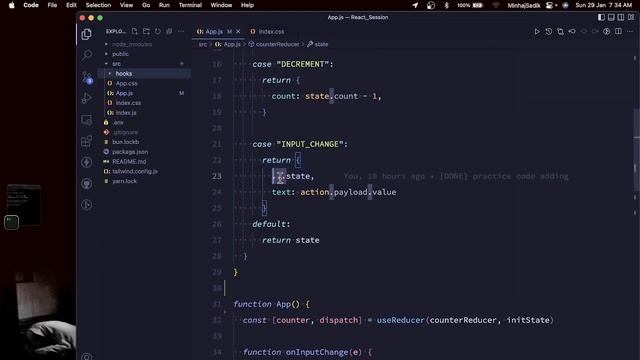
Task: Close the App.js editor tab
Action: click(238, 31)
